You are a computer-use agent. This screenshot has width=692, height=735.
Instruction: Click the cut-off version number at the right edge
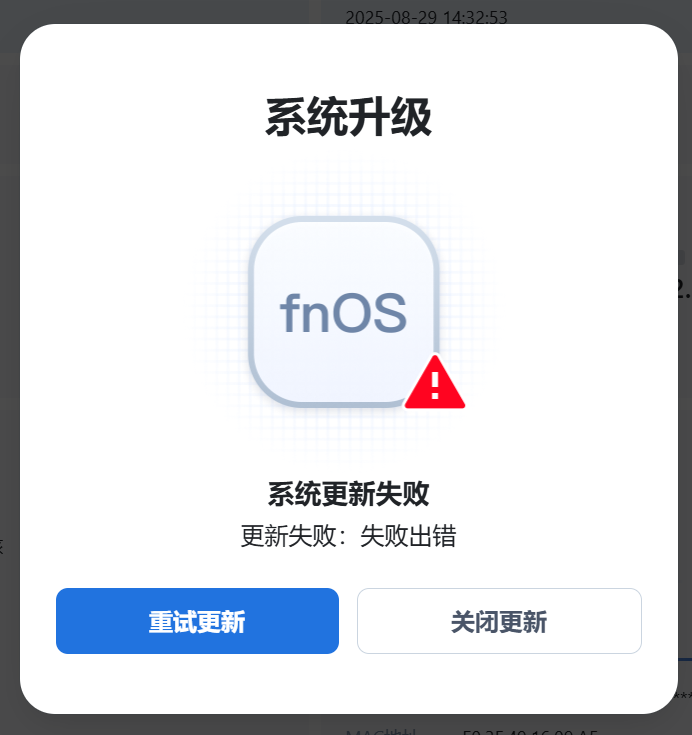pyautogui.click(x=684, y=288)
